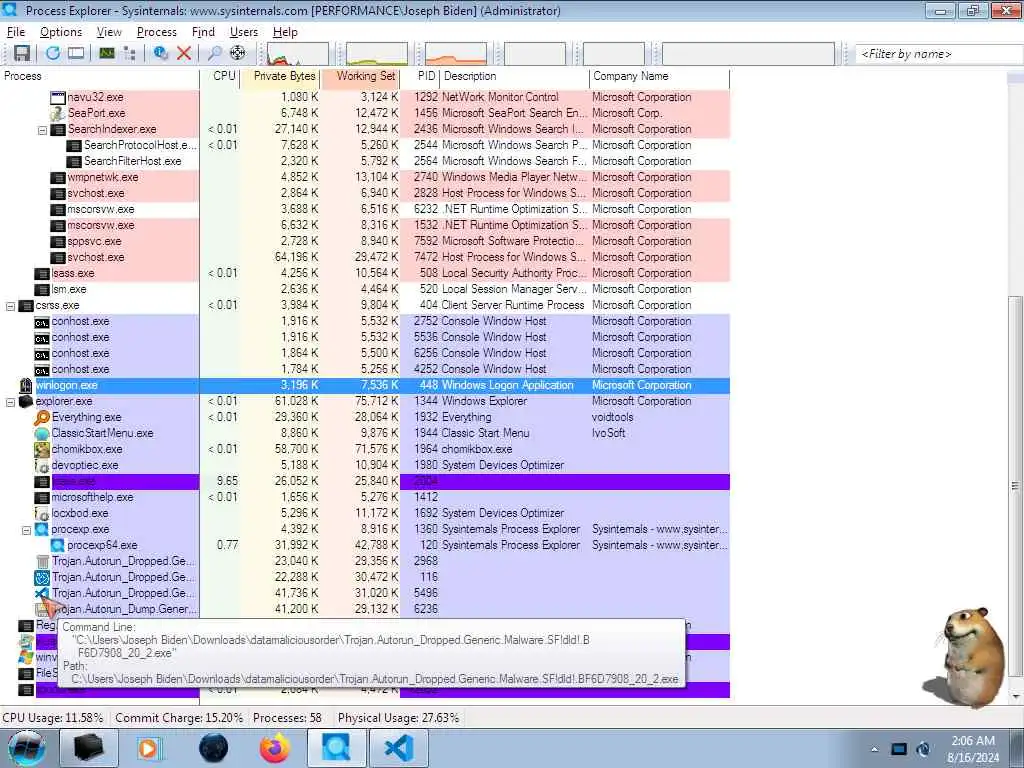The image size is (1024, 768).
Task: Sort by the PID column header
Action: click(x=420, y=76)
